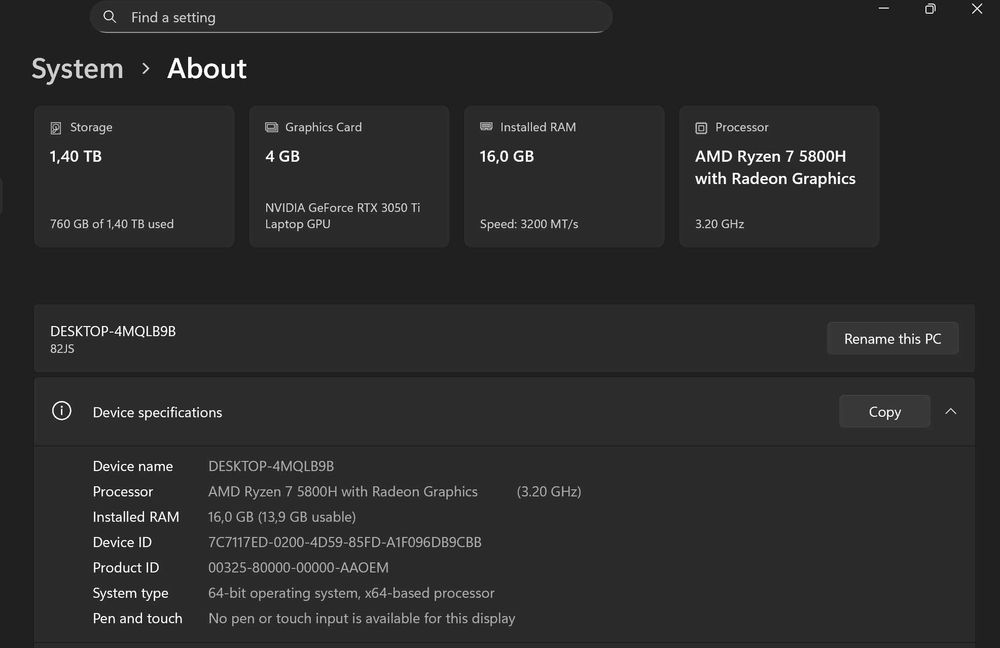The width and height of the screenshot is (1000, 648).
Task: Click the breadcrumb arrow between System and About
Action: pyautogui.click(x=146, y=69)
